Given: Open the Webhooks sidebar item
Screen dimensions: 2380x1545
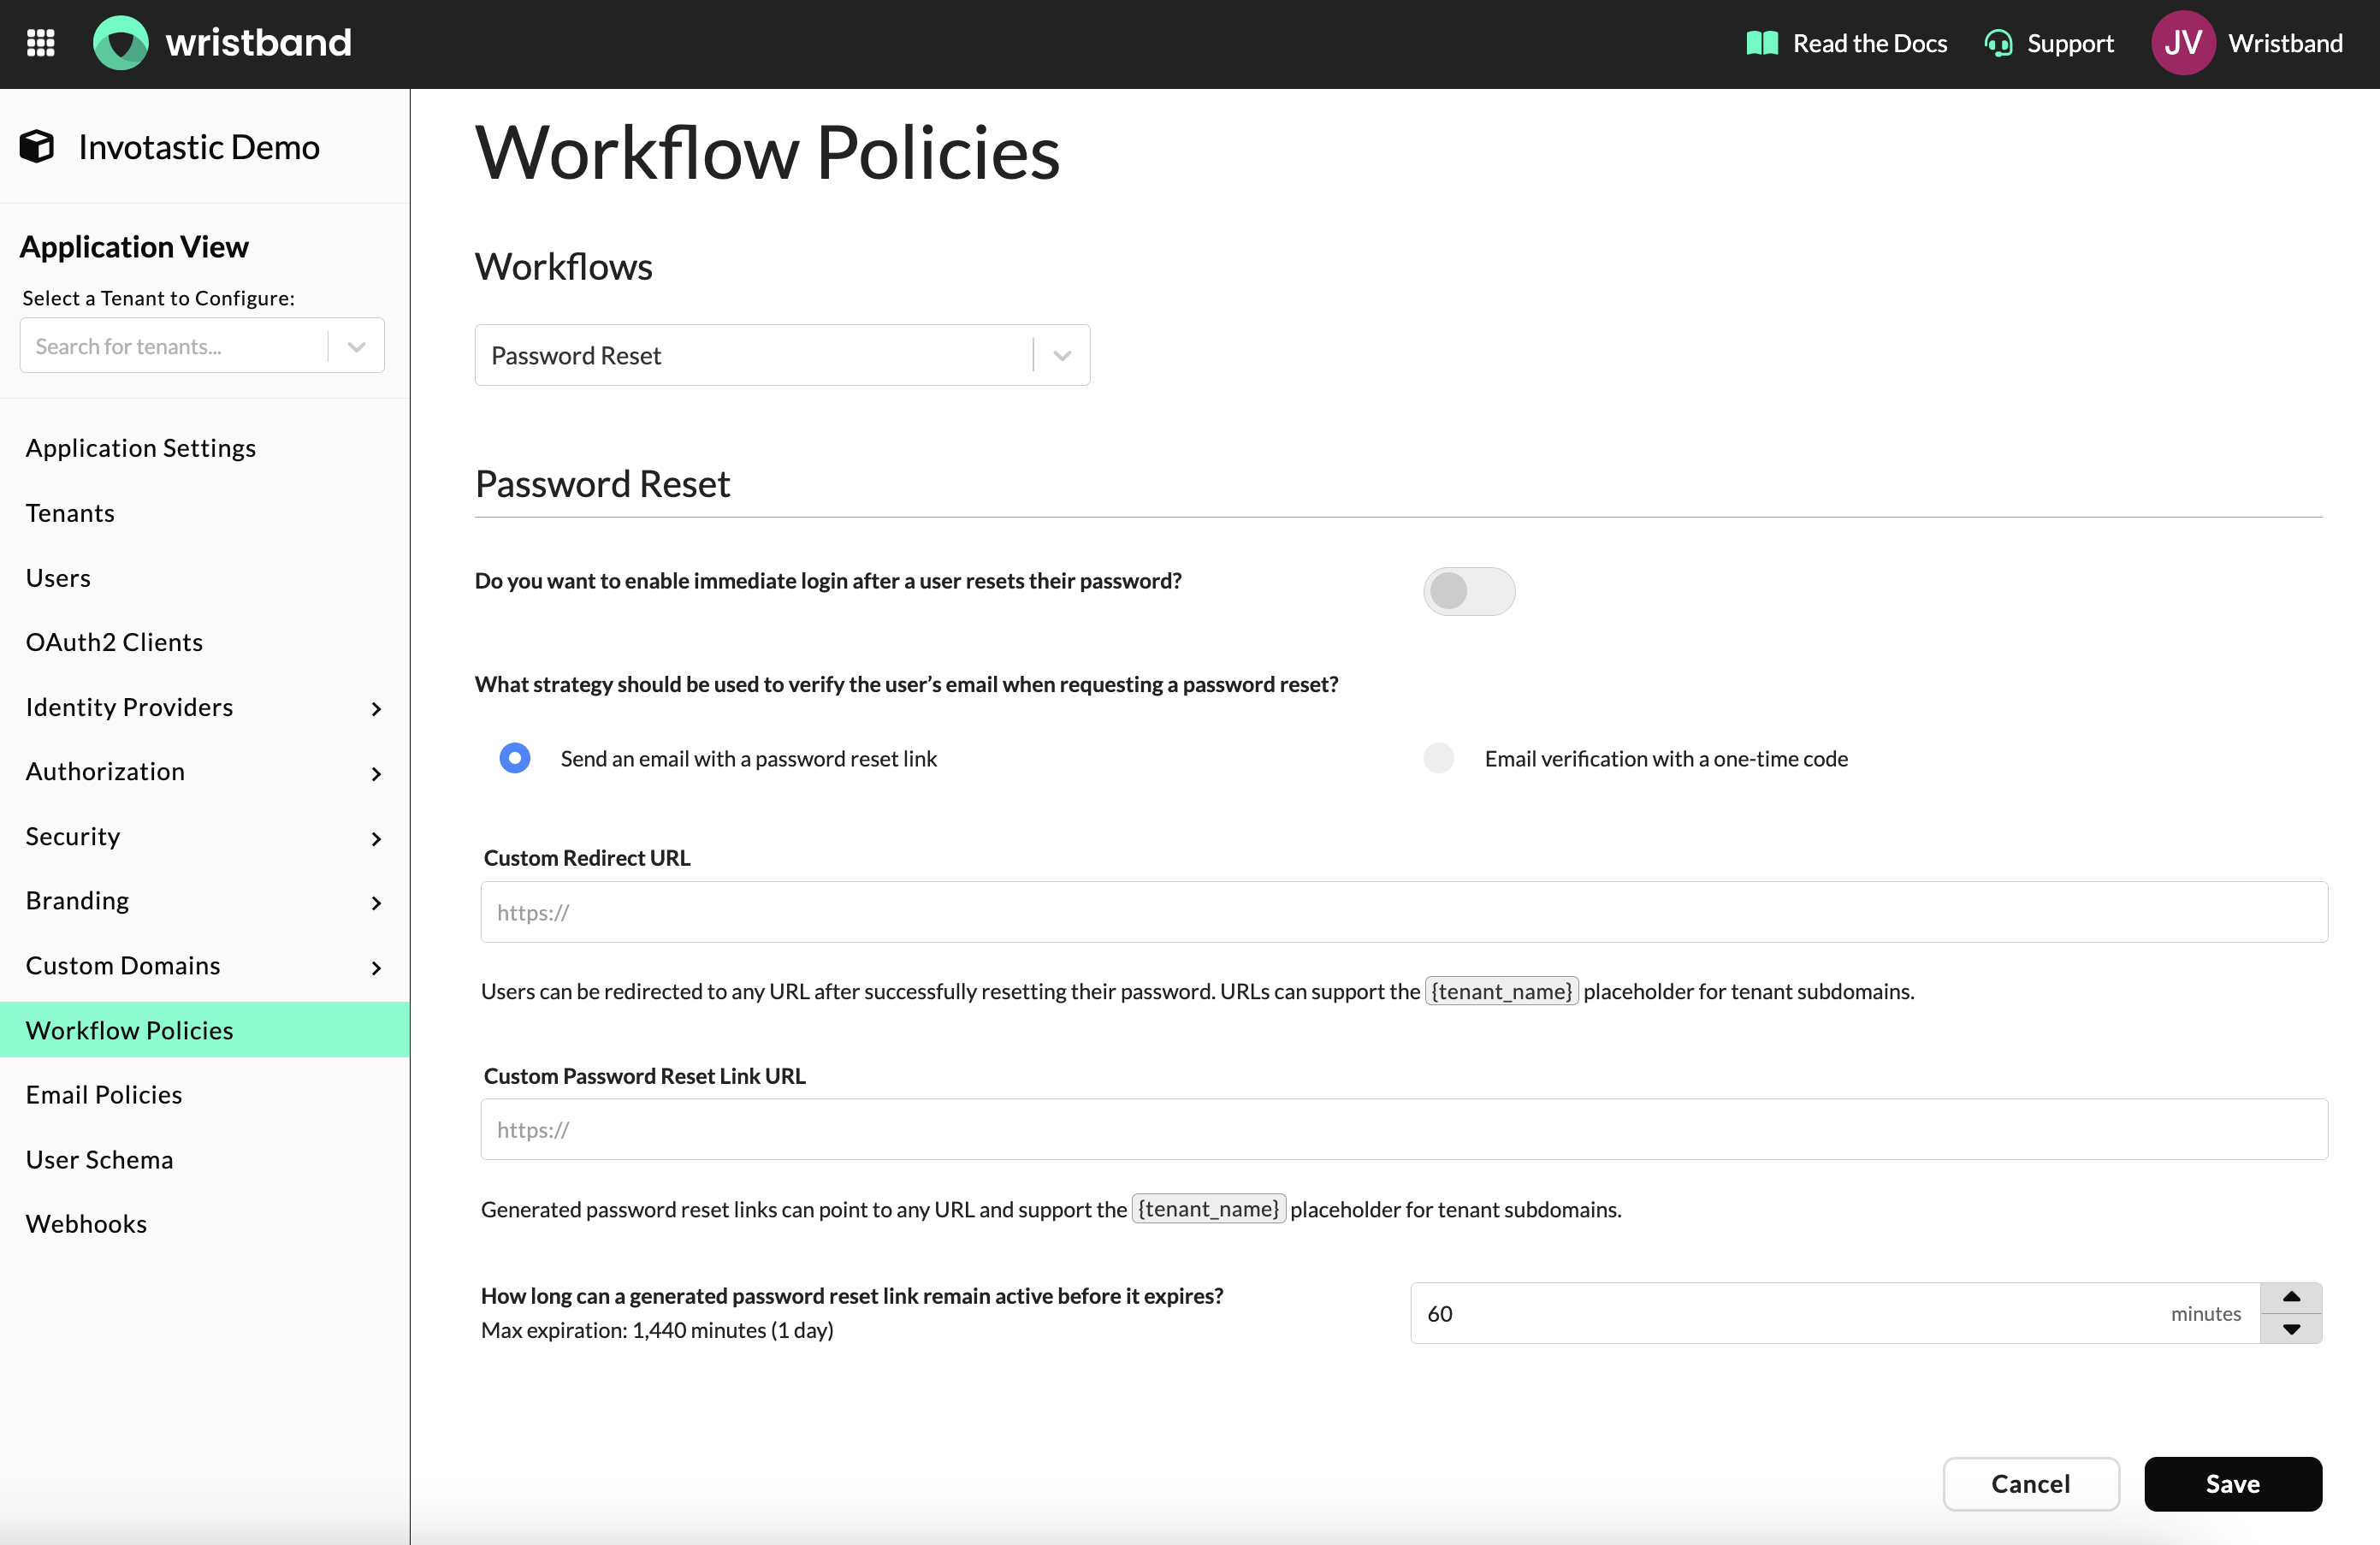Looking at the screenshot, I should tap(86, 1223).
